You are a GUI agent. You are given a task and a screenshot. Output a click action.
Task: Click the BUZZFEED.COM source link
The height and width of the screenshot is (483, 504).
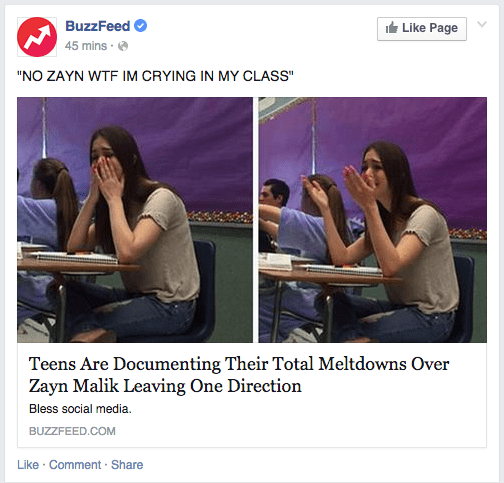coord(72,431)
